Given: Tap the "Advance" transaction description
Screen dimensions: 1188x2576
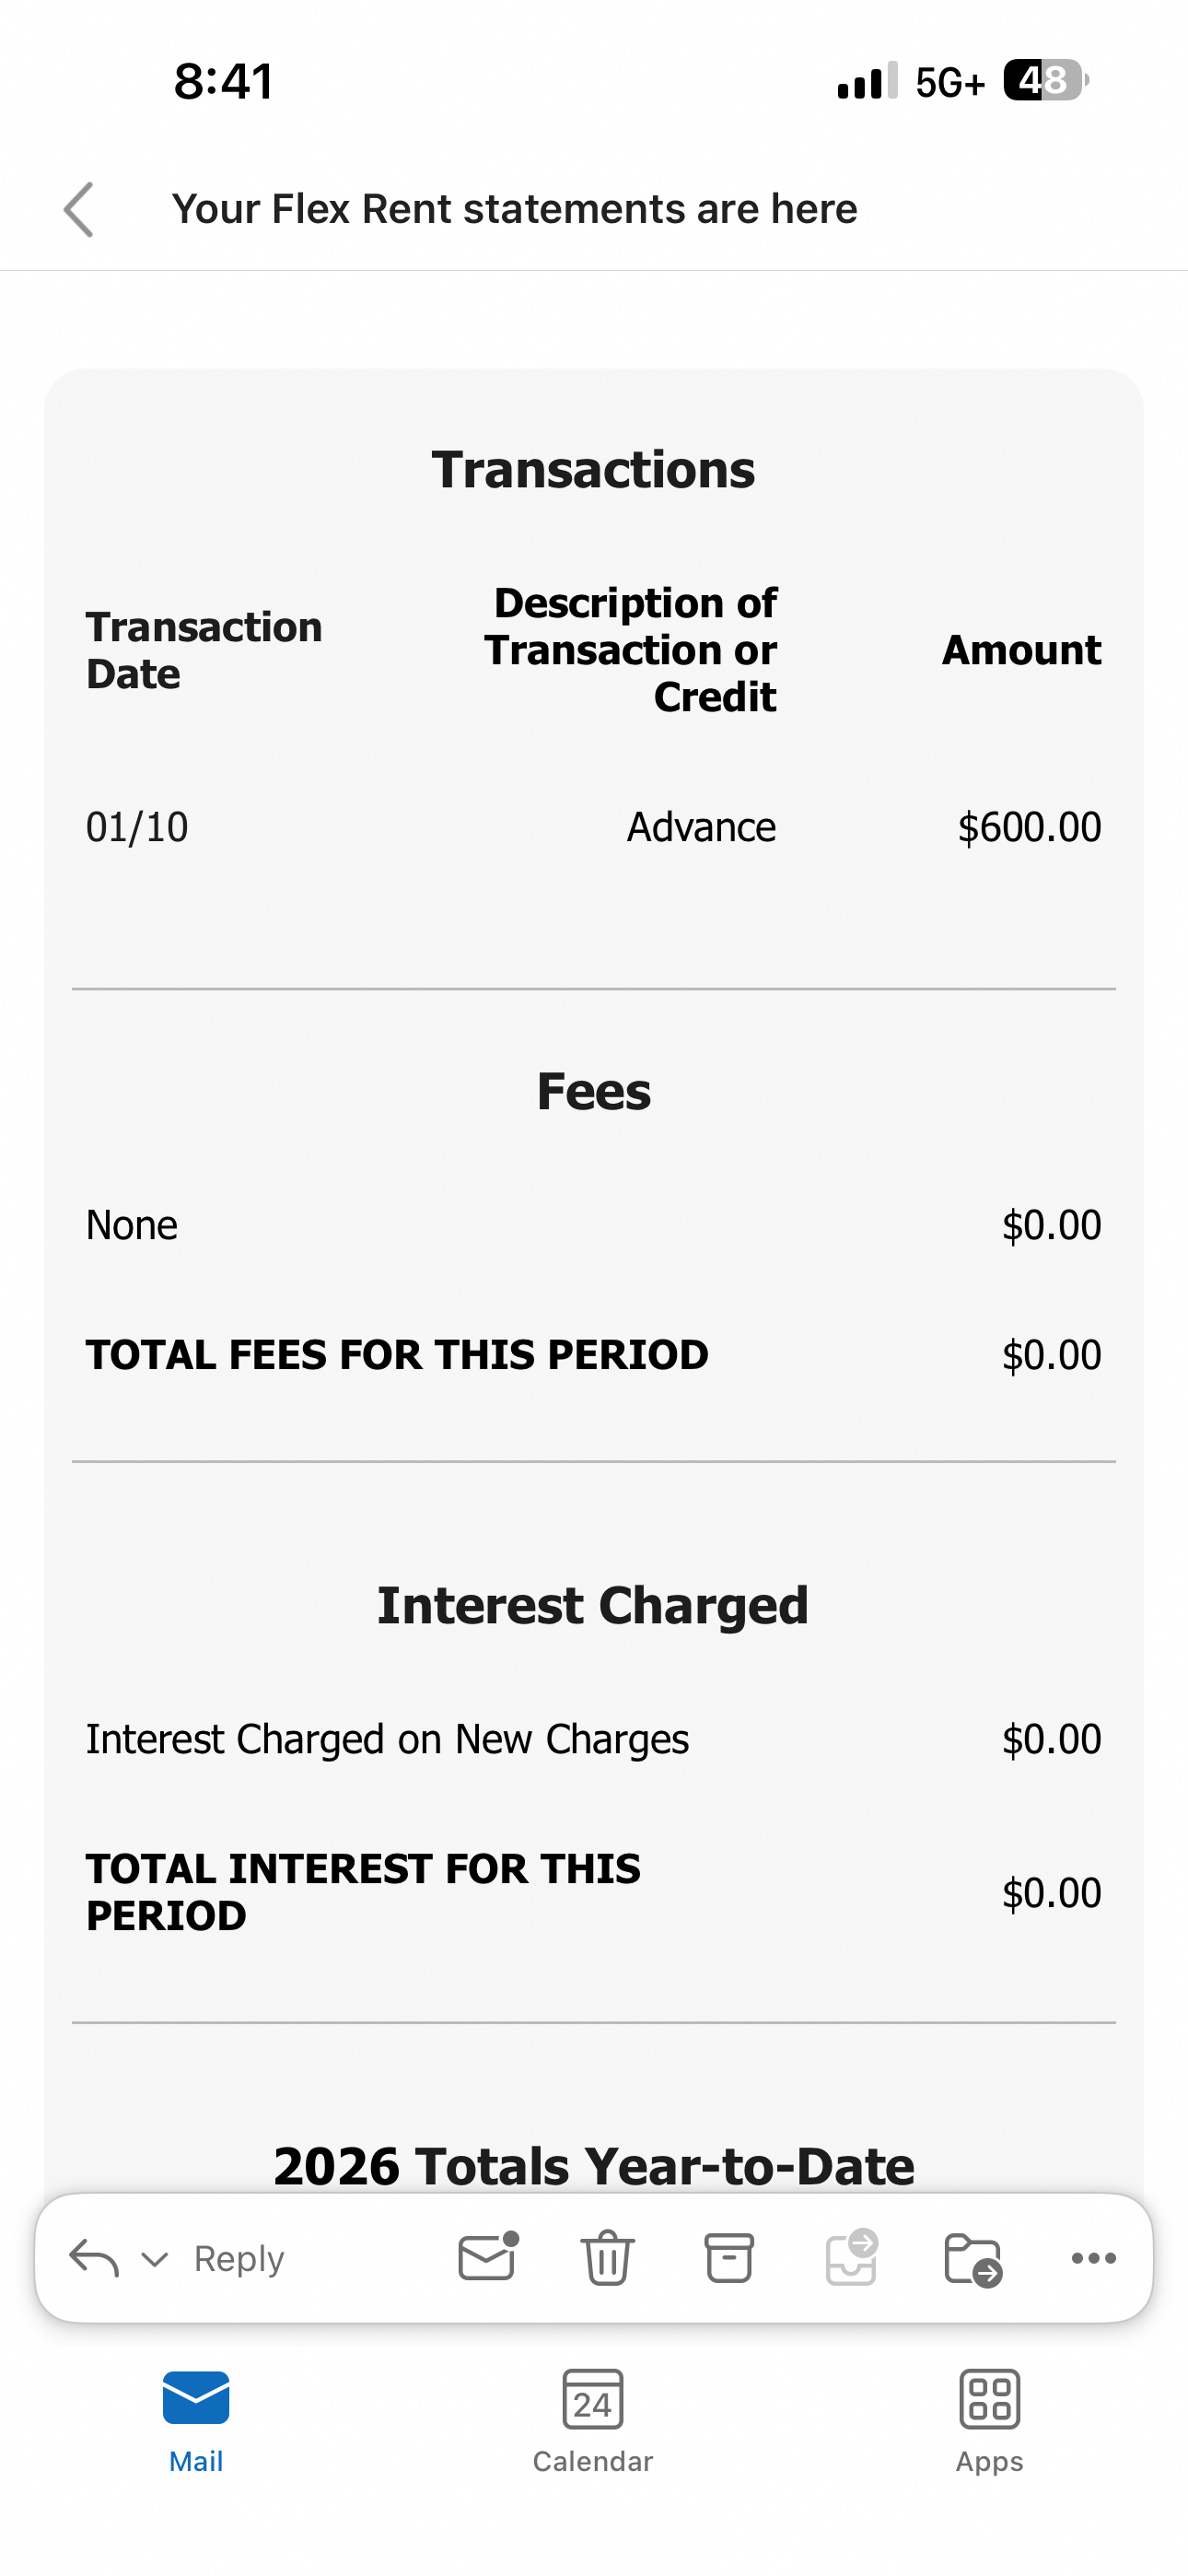Looking at the screenshot, I should point(701,827).
